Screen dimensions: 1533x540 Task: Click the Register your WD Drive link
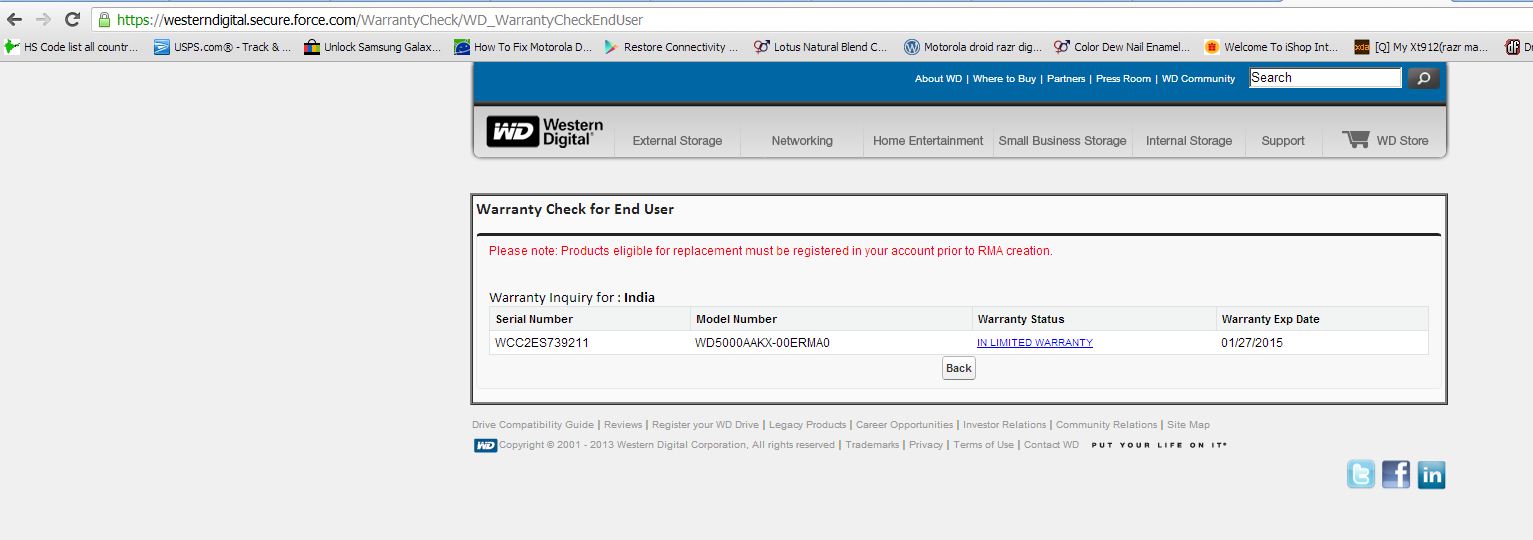705,425
